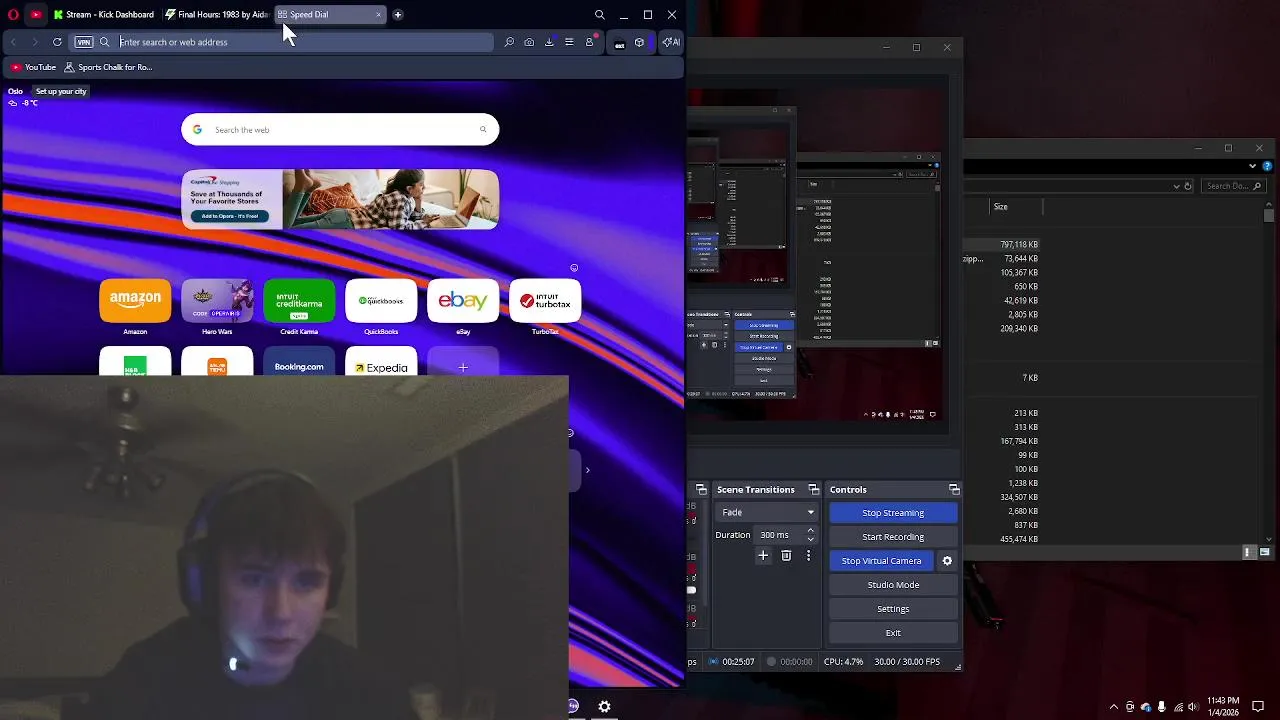
Task: Open Opera tab search magnifier
Action: tap(600, 15)
